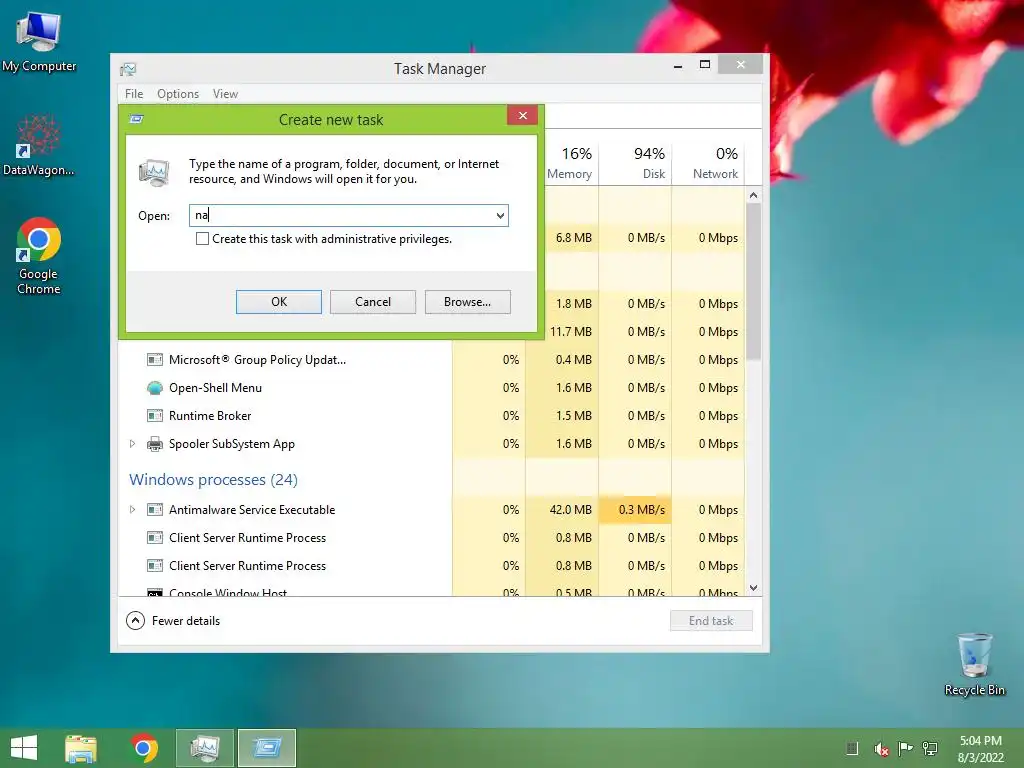
Task: Expand the Antimalware Service Executable row
Action: point(133,510)
